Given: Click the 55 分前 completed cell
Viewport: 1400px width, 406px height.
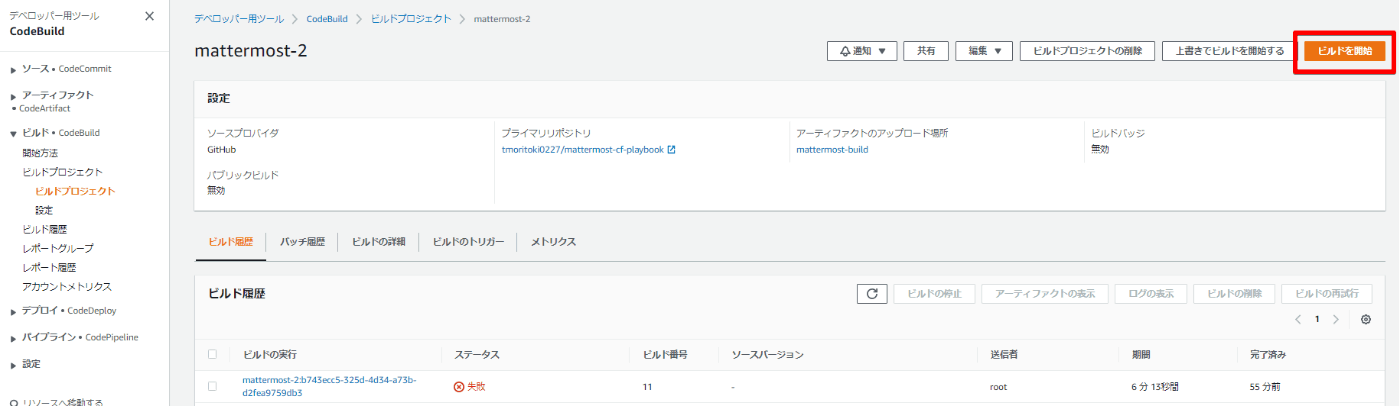Looking at the screenshot, I should (1267, 386).
